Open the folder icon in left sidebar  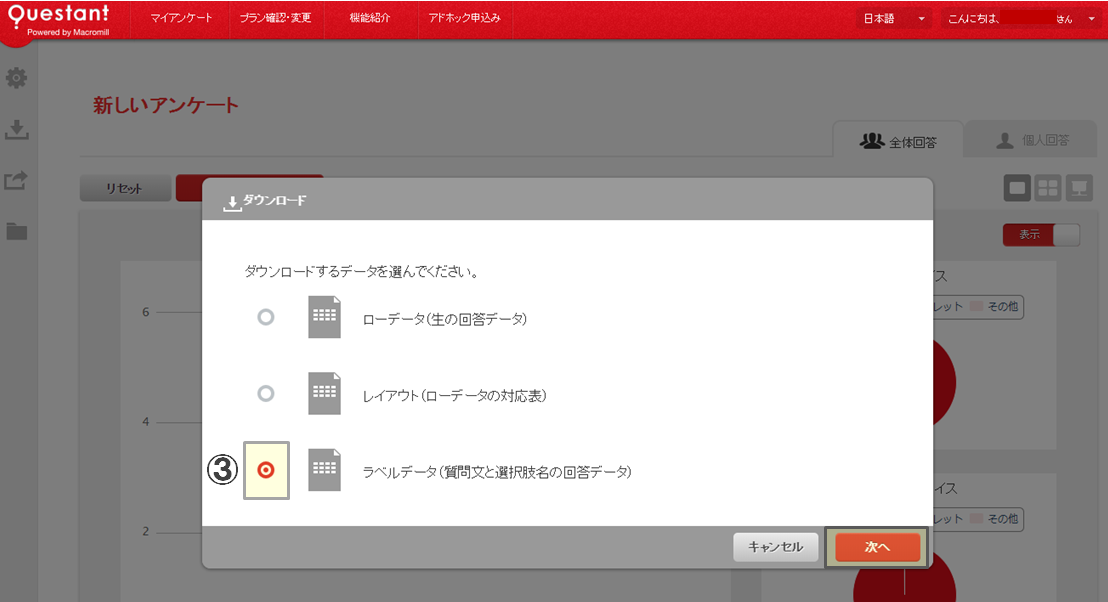point(17,231)
